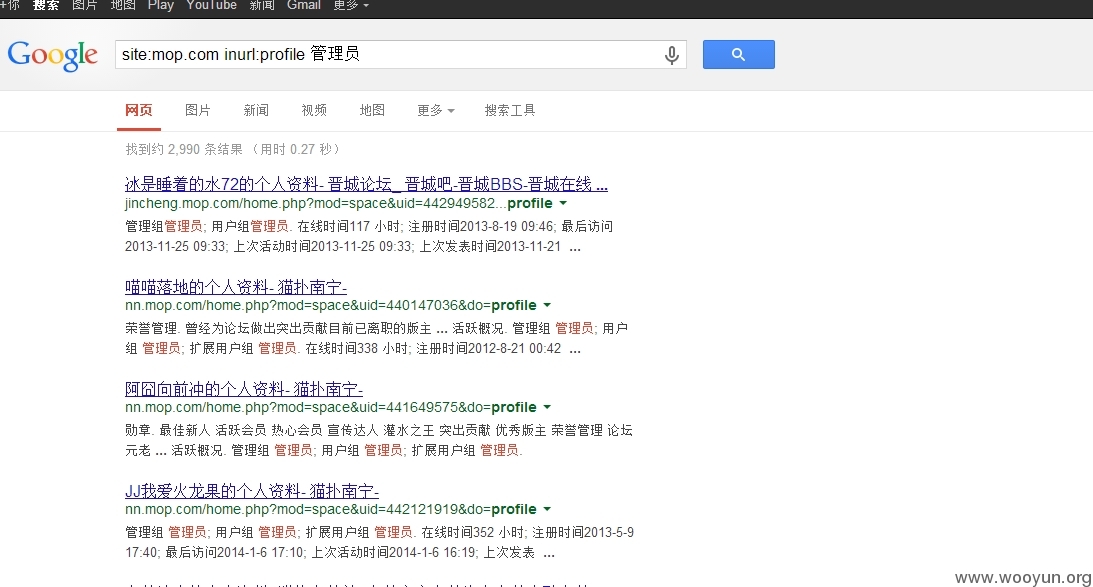Open 地图 in the top black bar
1093x587 pixels.
[123, 6]
